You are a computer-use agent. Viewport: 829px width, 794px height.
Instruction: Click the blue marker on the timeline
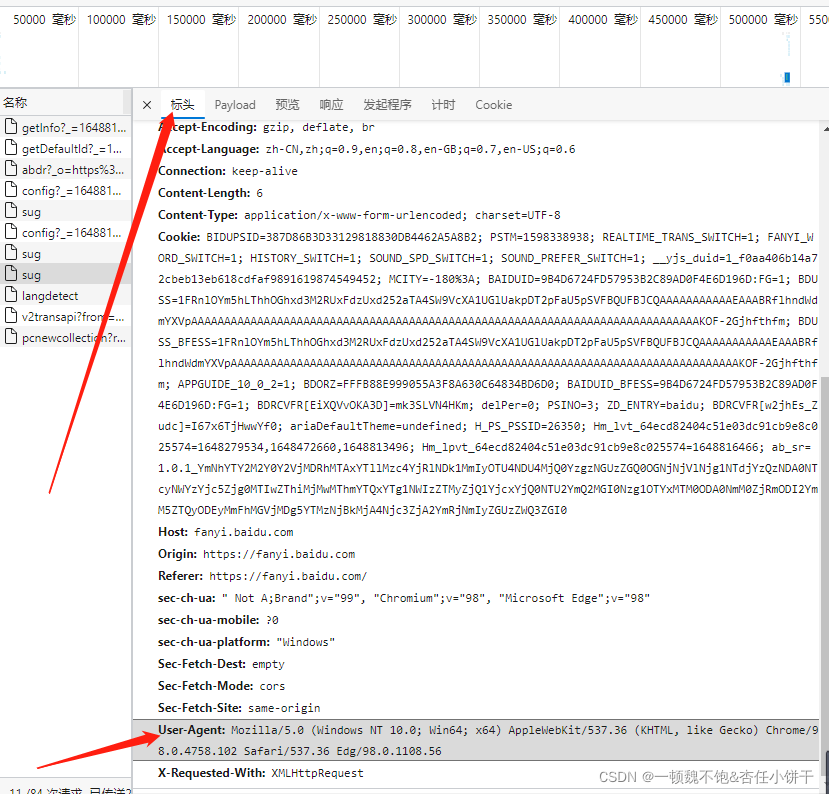click(787, 78)
